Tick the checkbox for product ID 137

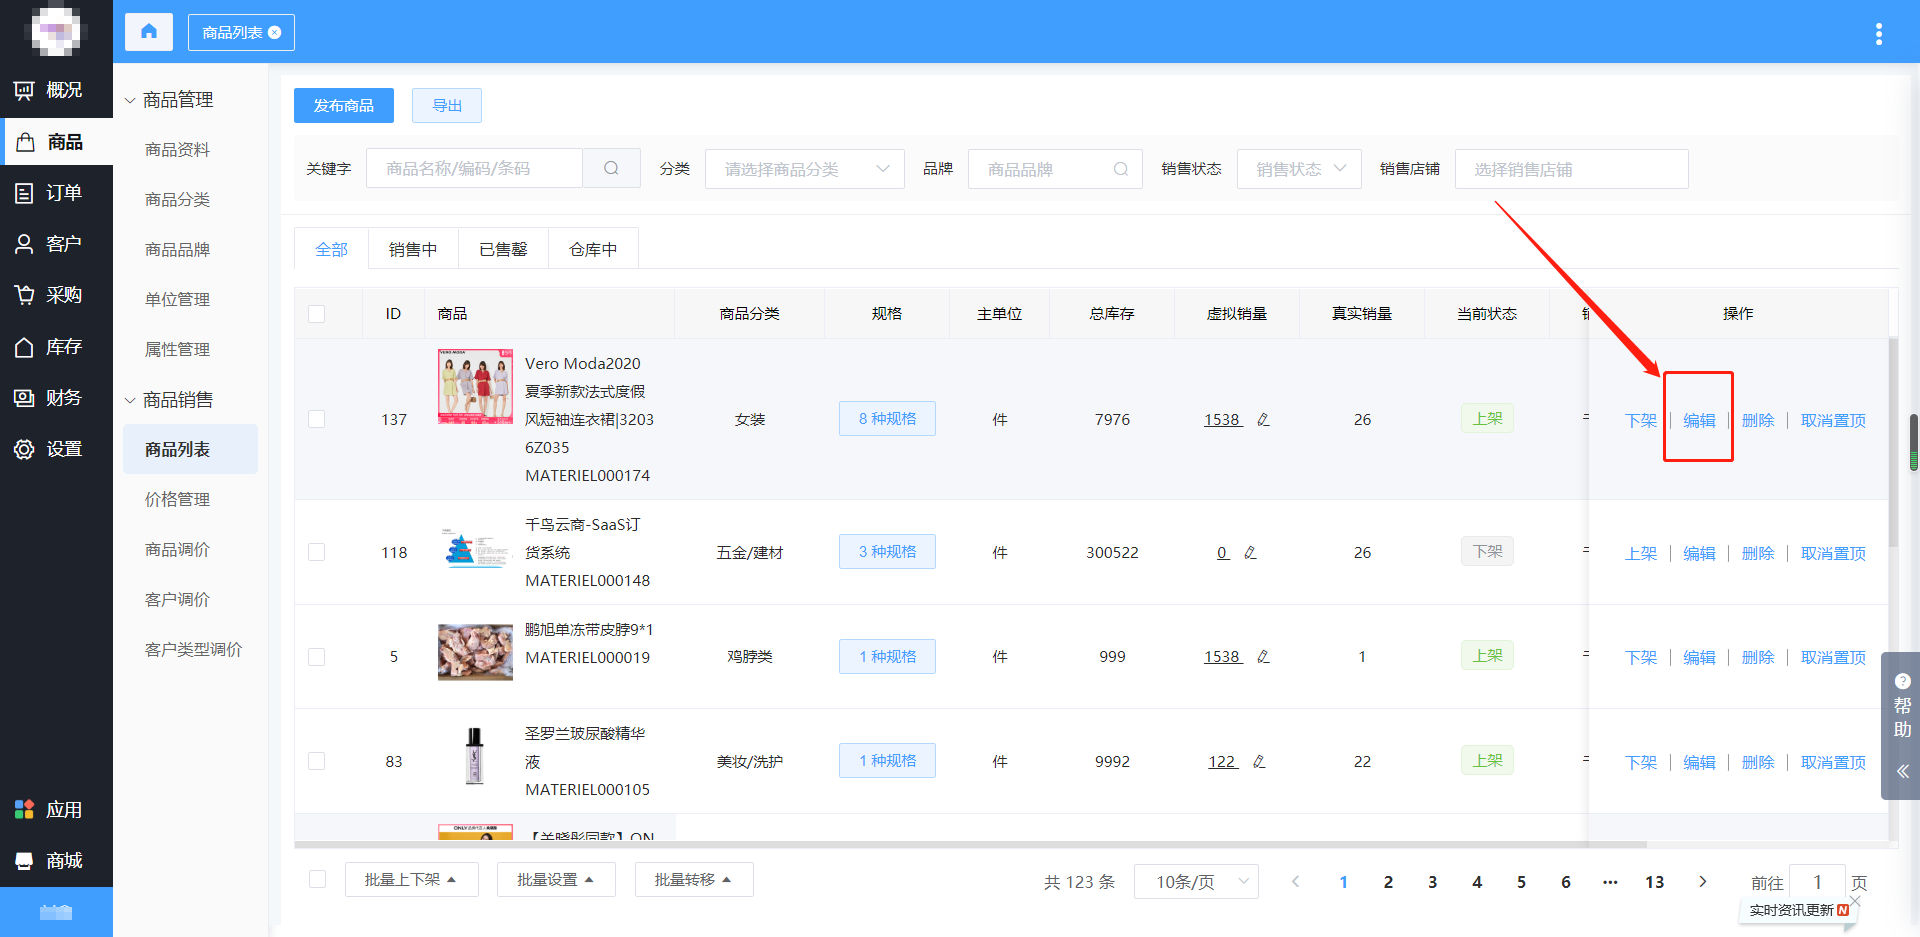[x=317, y=419]
